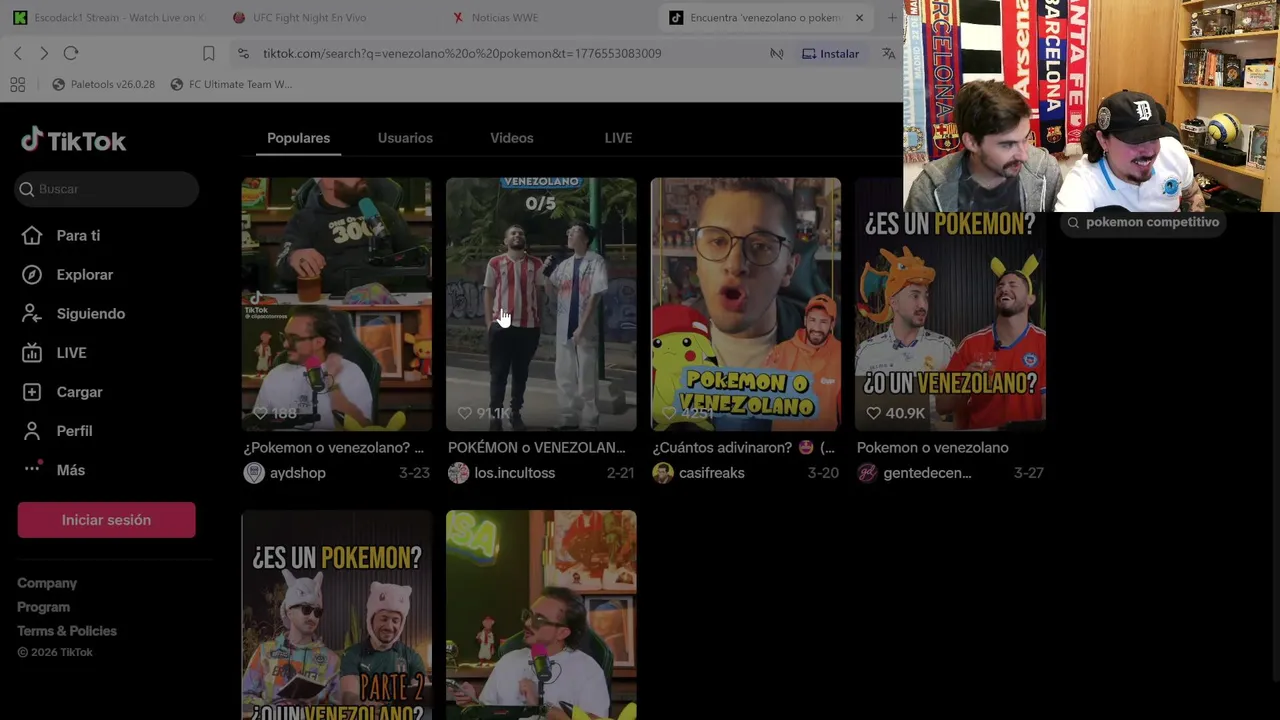This screenshot has height=720, width=1280.
Task: Open the Explorar compass icon
Action: tap(32, 274)
